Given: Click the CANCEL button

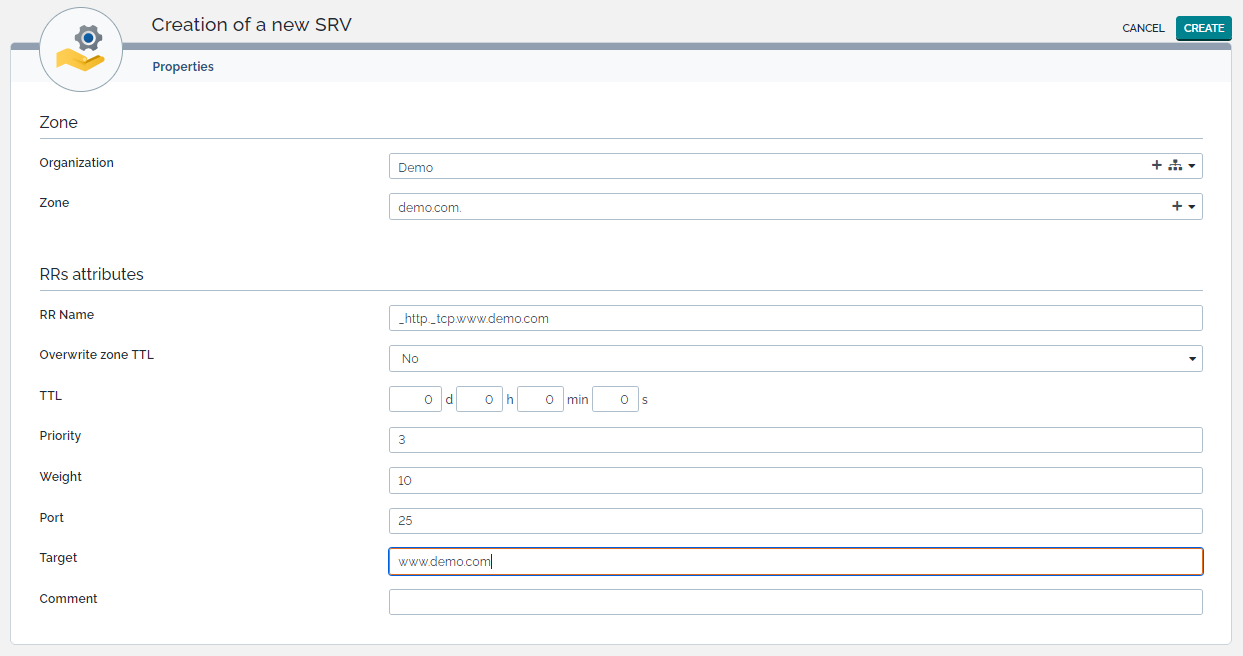Looking at the screenshot, I should pyautogui.click(x=1143, y=28).
